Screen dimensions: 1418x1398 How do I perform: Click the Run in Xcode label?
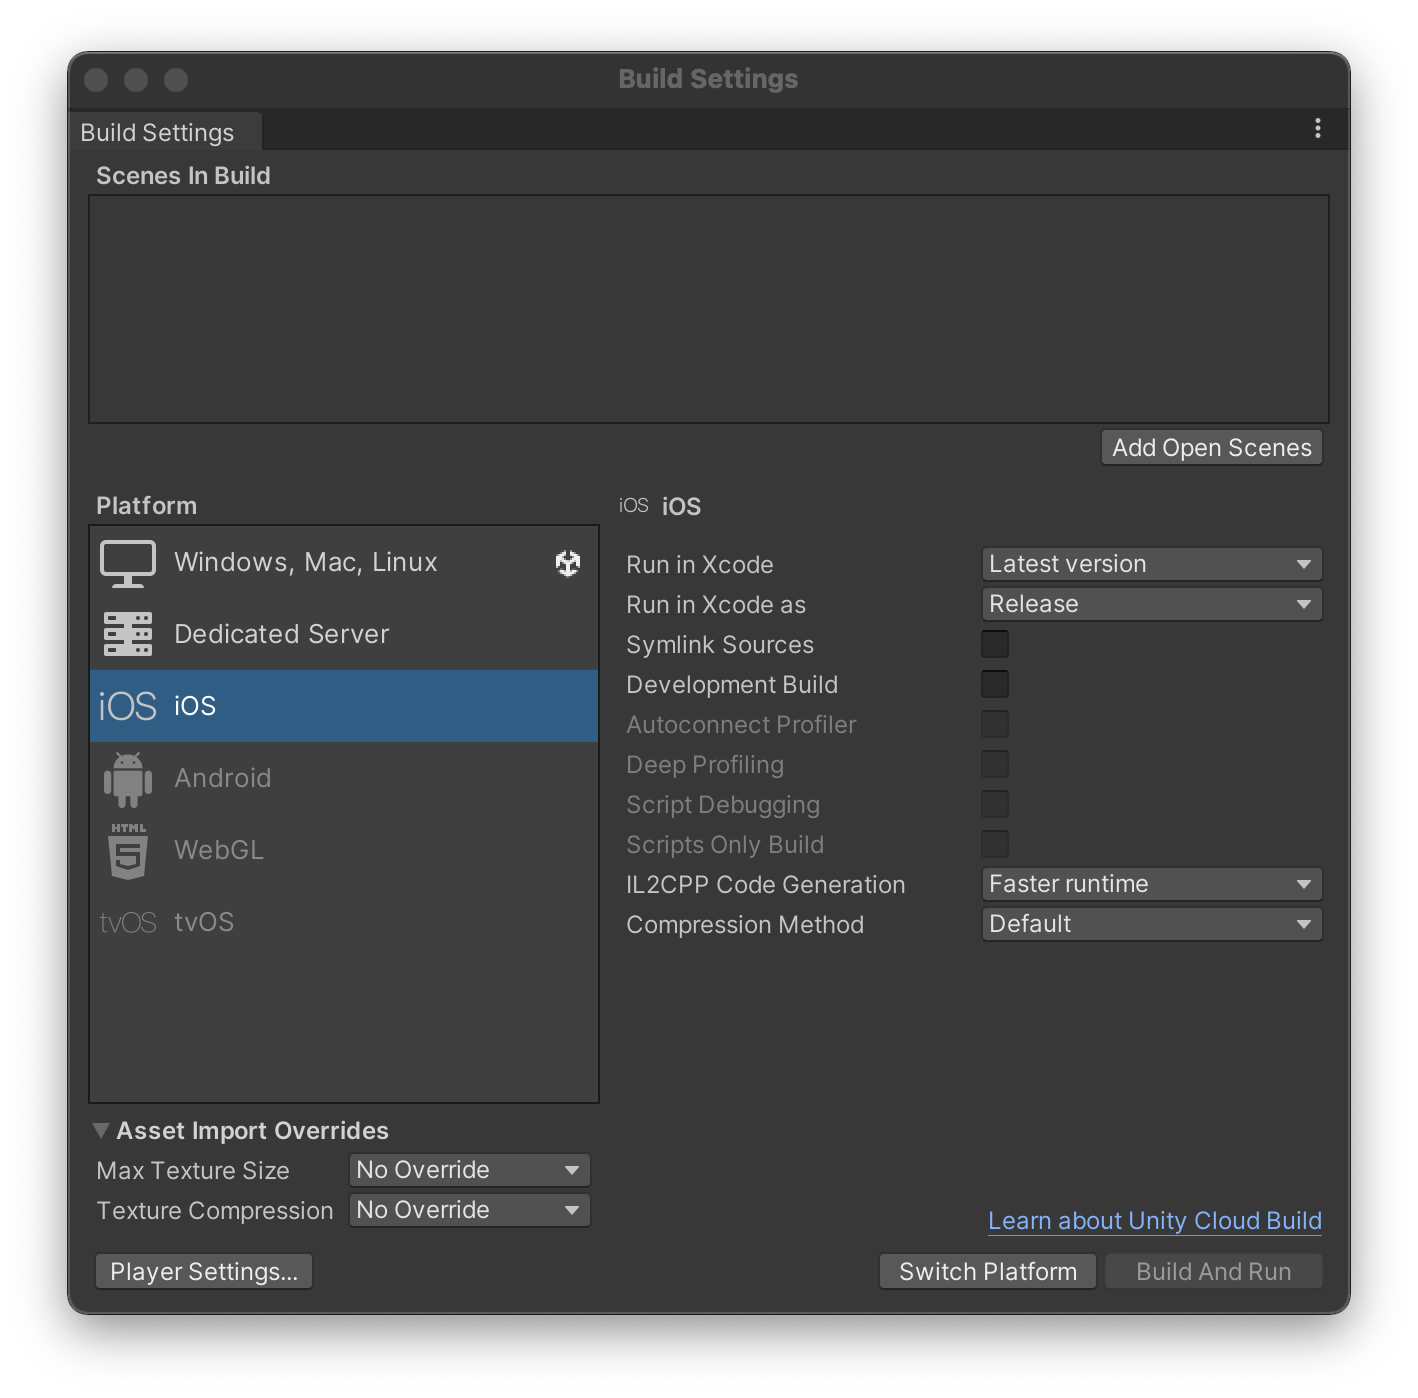[x=700, y=565]
